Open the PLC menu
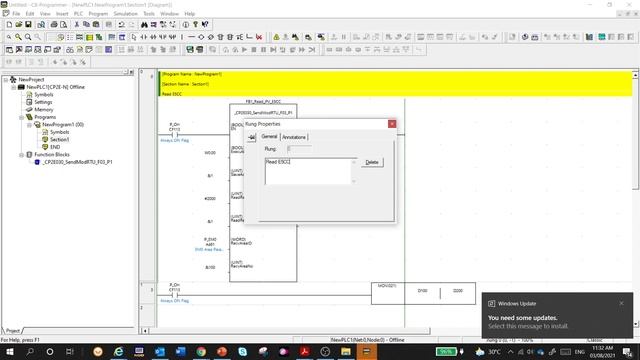 pos(78,13)
